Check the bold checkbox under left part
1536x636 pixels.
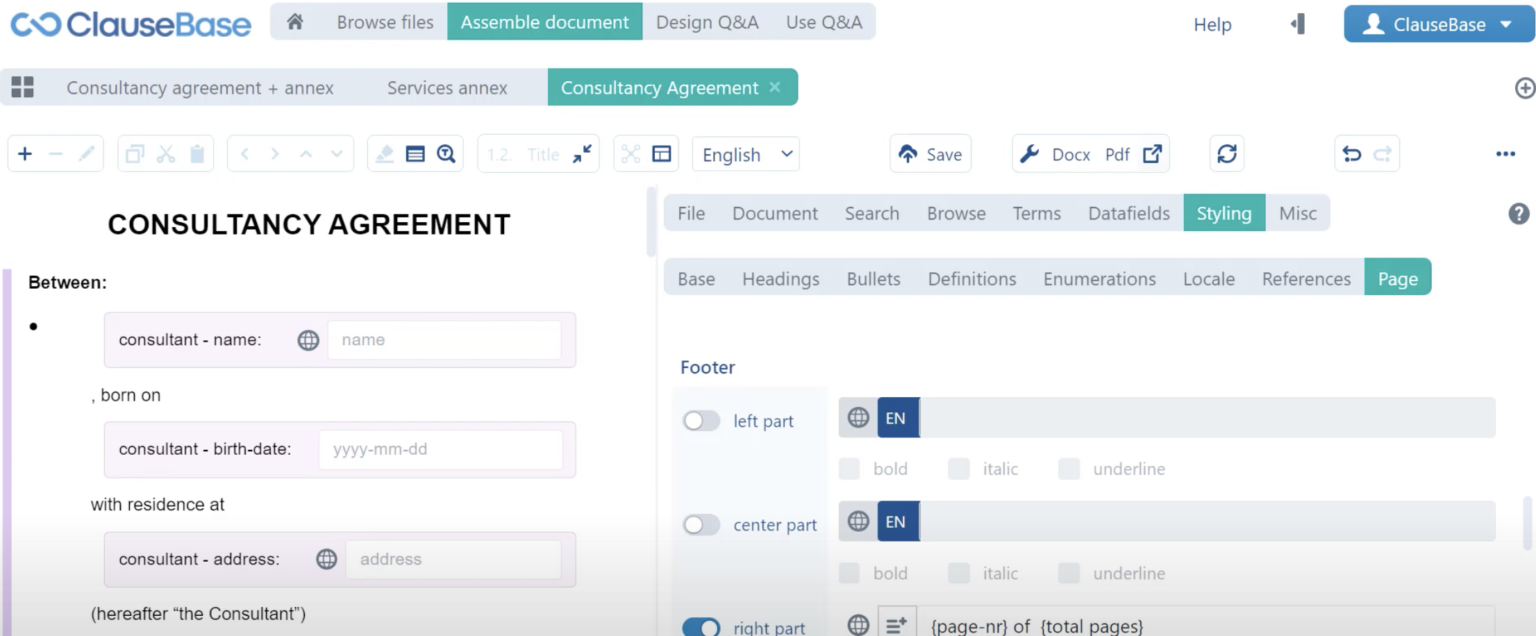849,469
